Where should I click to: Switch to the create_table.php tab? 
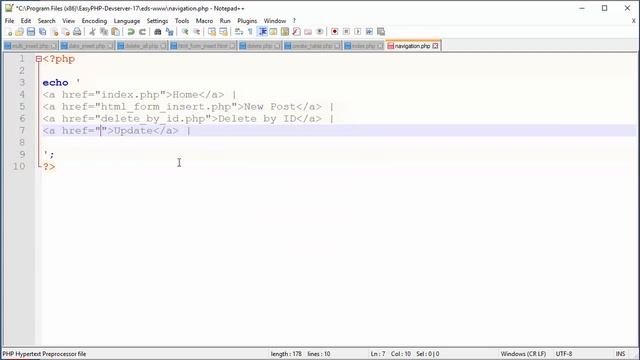click(x=312, y=46)
